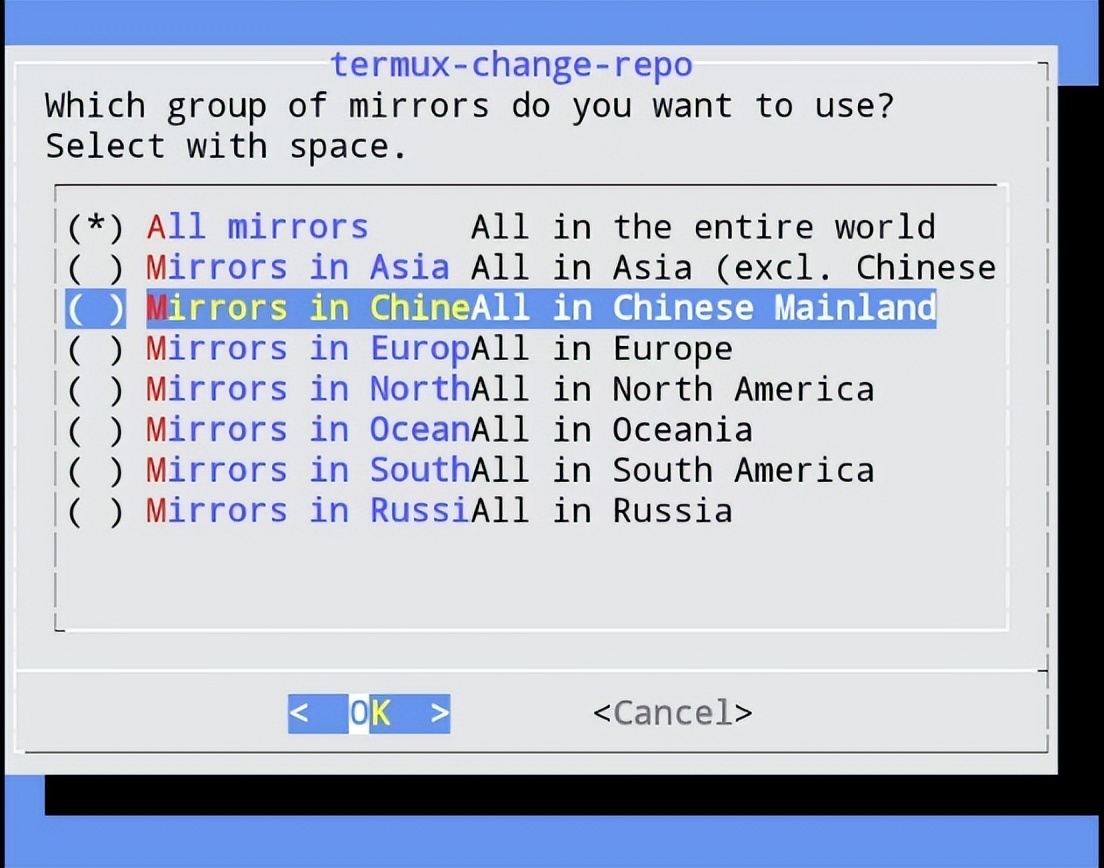Confirm selection with the OK button
Image resolution: width=1104 pixels, height=868 pixels.
(369, 714)
